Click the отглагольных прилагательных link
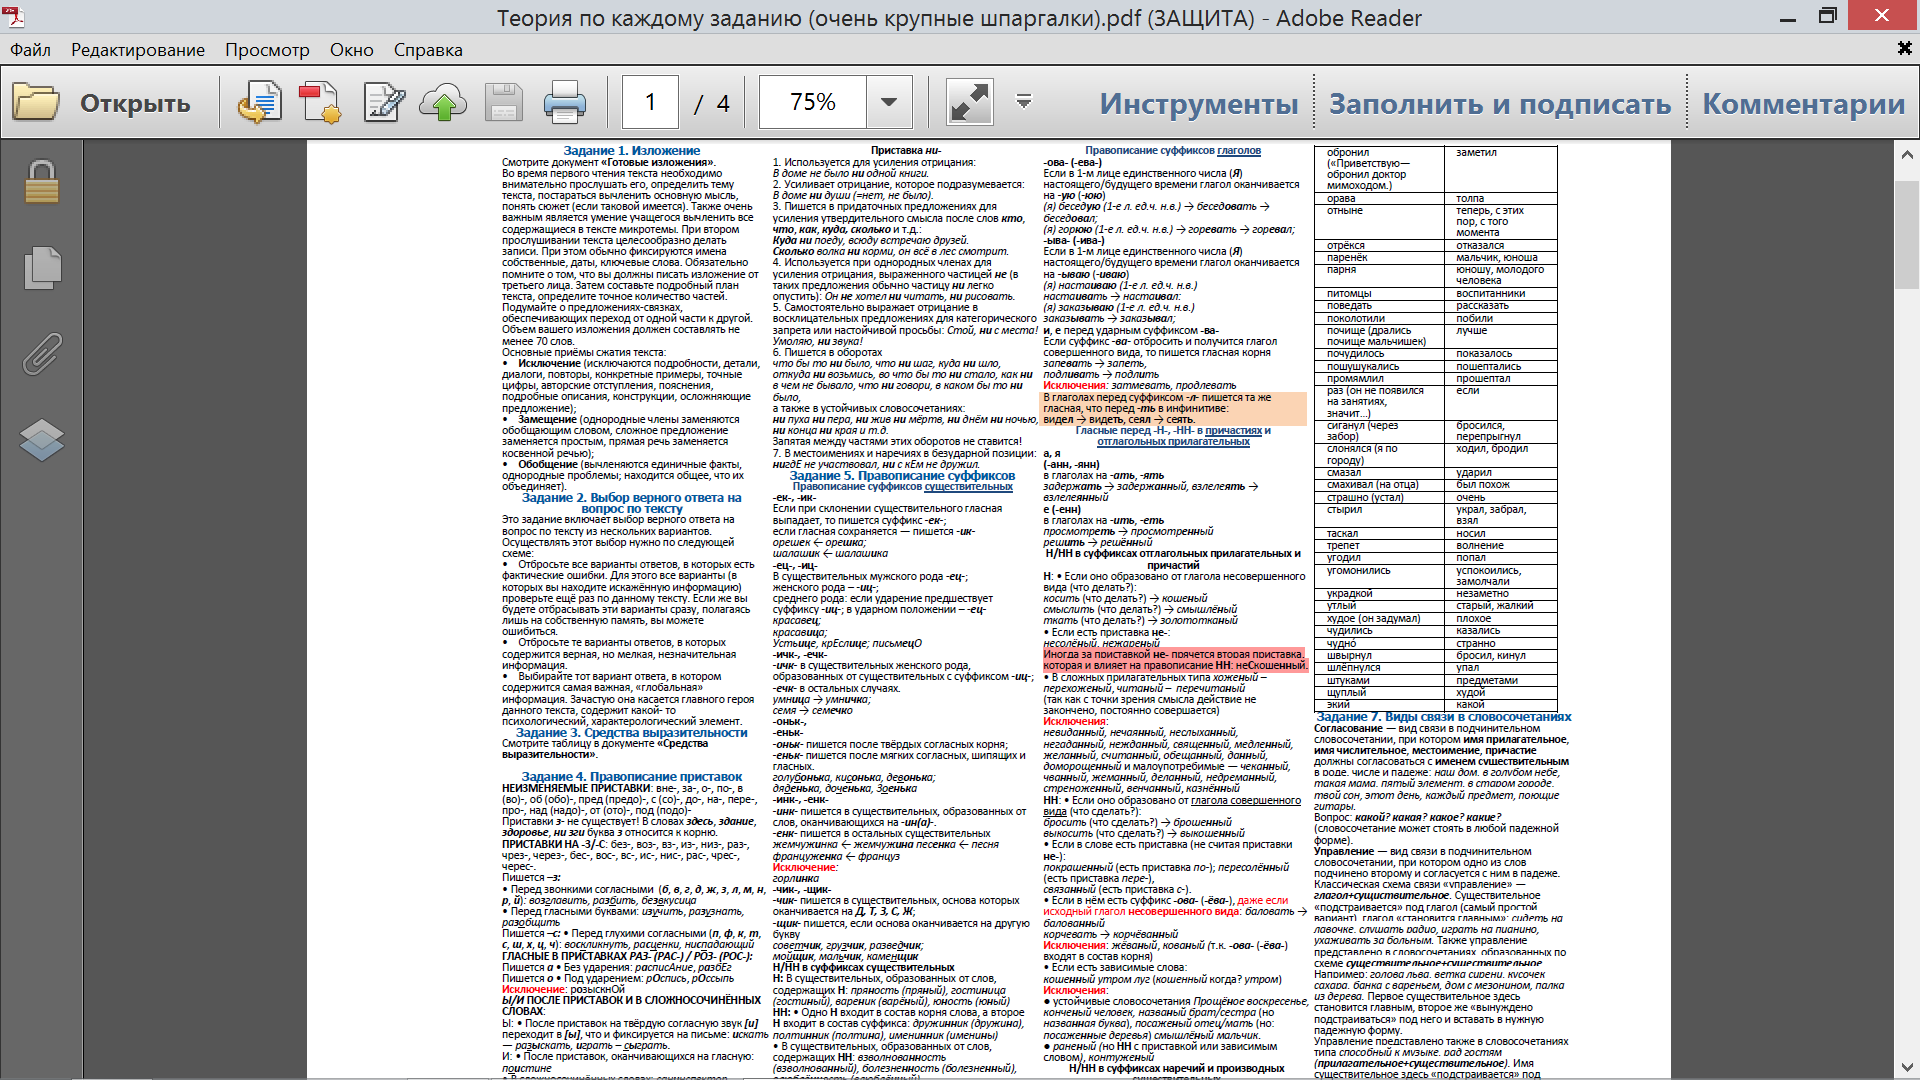The height and width of the screenshot is (1080, 1920). (x=1173, y=442)
